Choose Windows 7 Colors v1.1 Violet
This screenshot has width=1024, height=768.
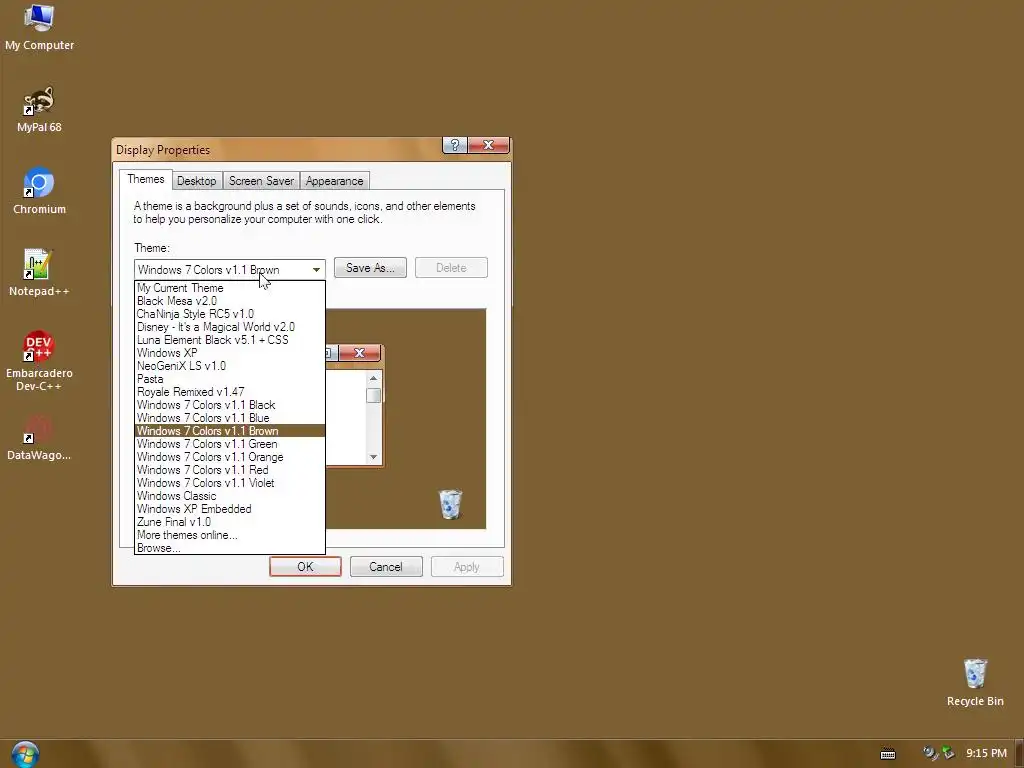[229, 483]
